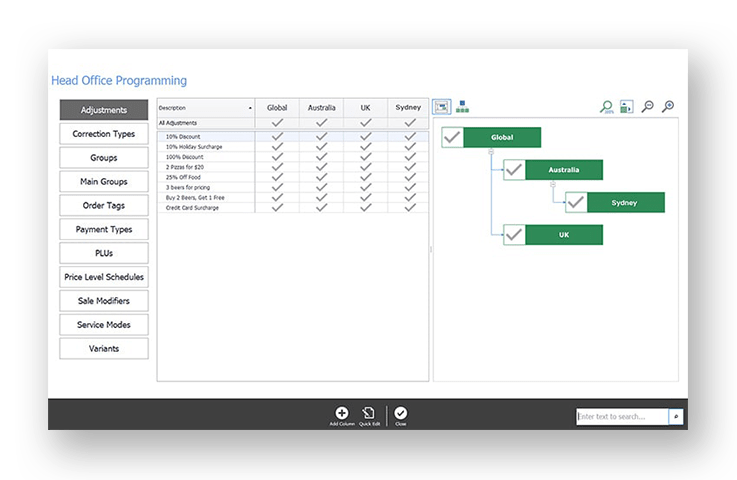Click the Global column header
Viewport: 737px width, 480px height.
[x=277, y=108]
